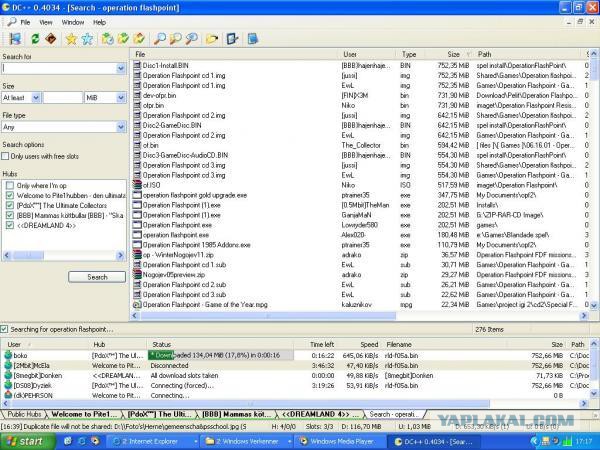Switch to [BBB] Mammas köt... tab

pyautogui.click(x=238, y=414)
